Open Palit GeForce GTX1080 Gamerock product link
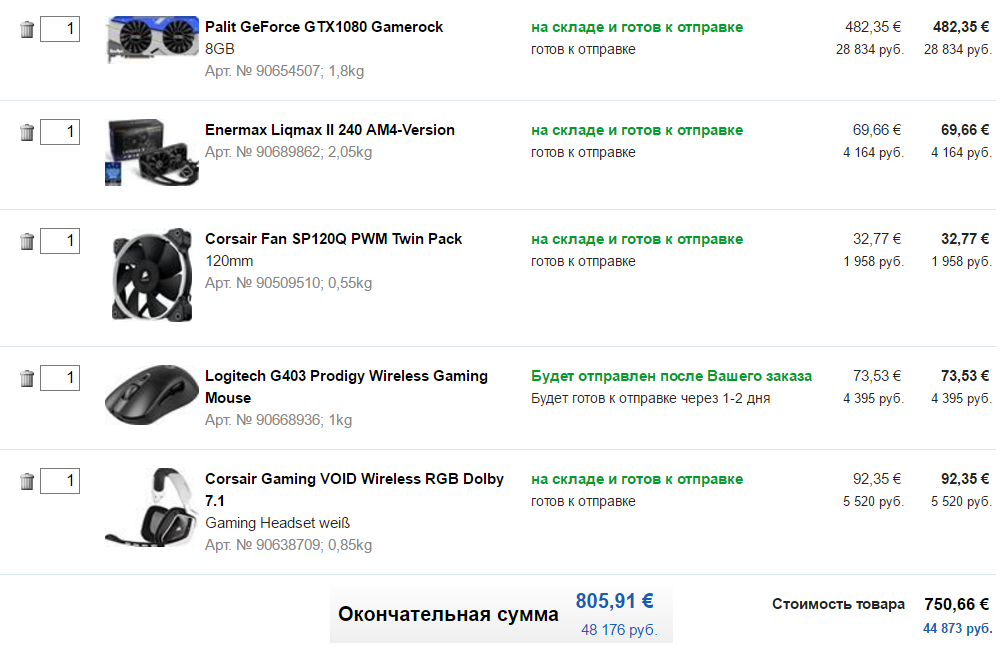 click(324, 27)
